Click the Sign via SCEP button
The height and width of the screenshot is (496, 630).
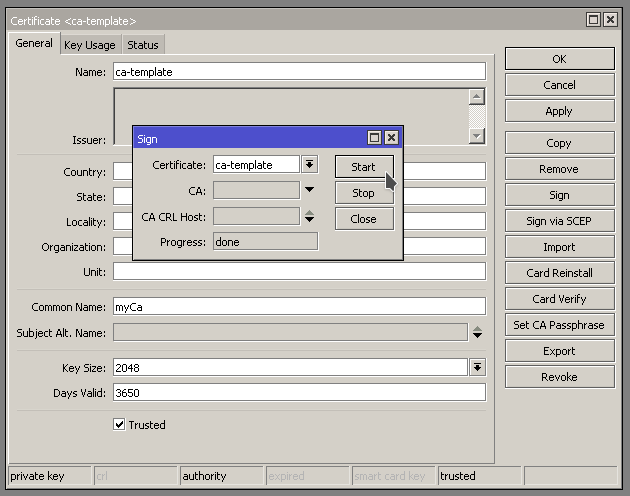pos(559,221)
